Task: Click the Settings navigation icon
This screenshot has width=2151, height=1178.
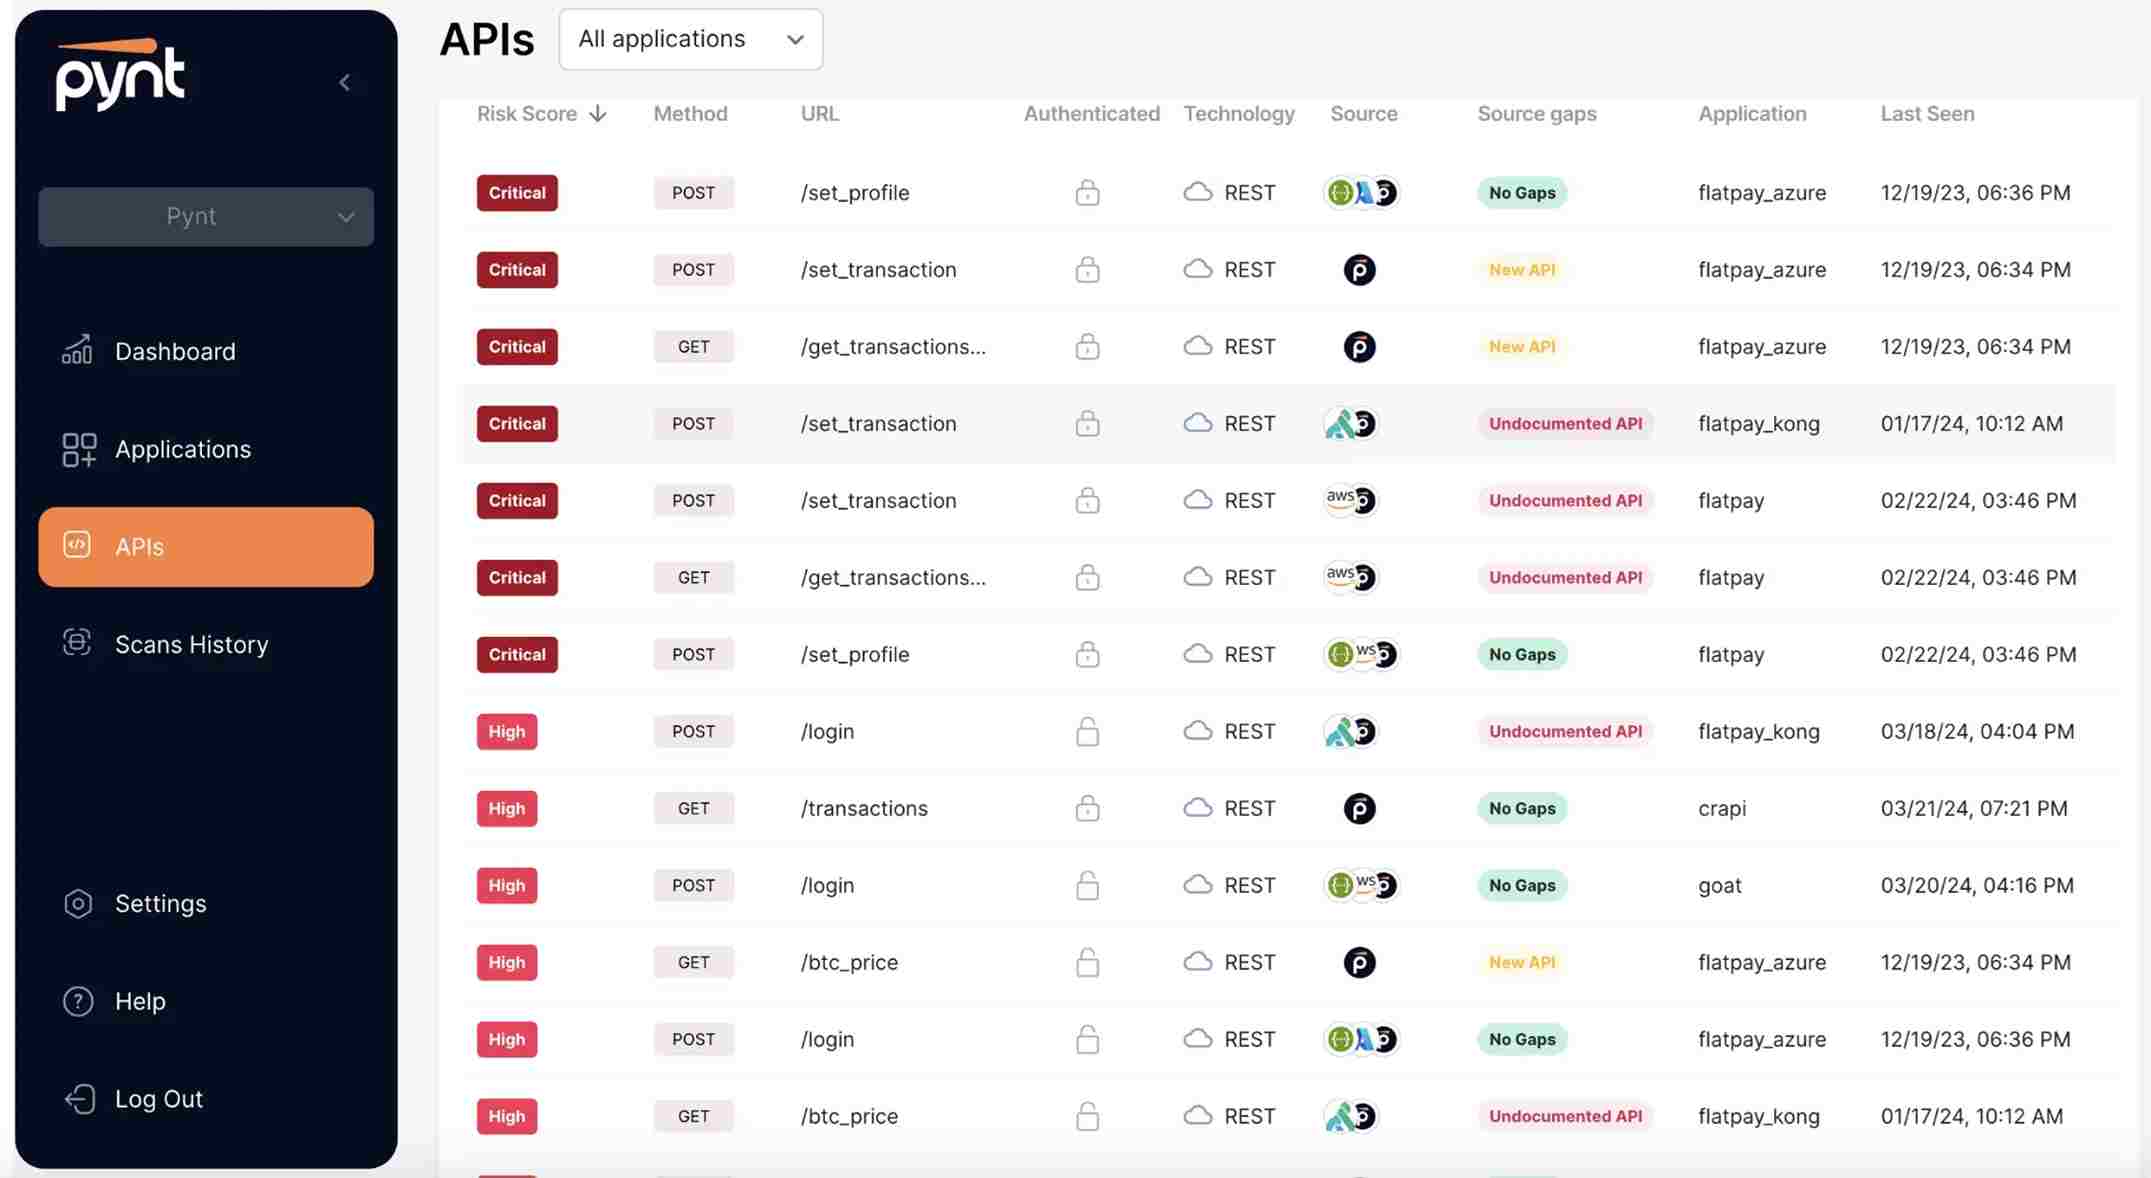Action: click(x=77, y=902)
